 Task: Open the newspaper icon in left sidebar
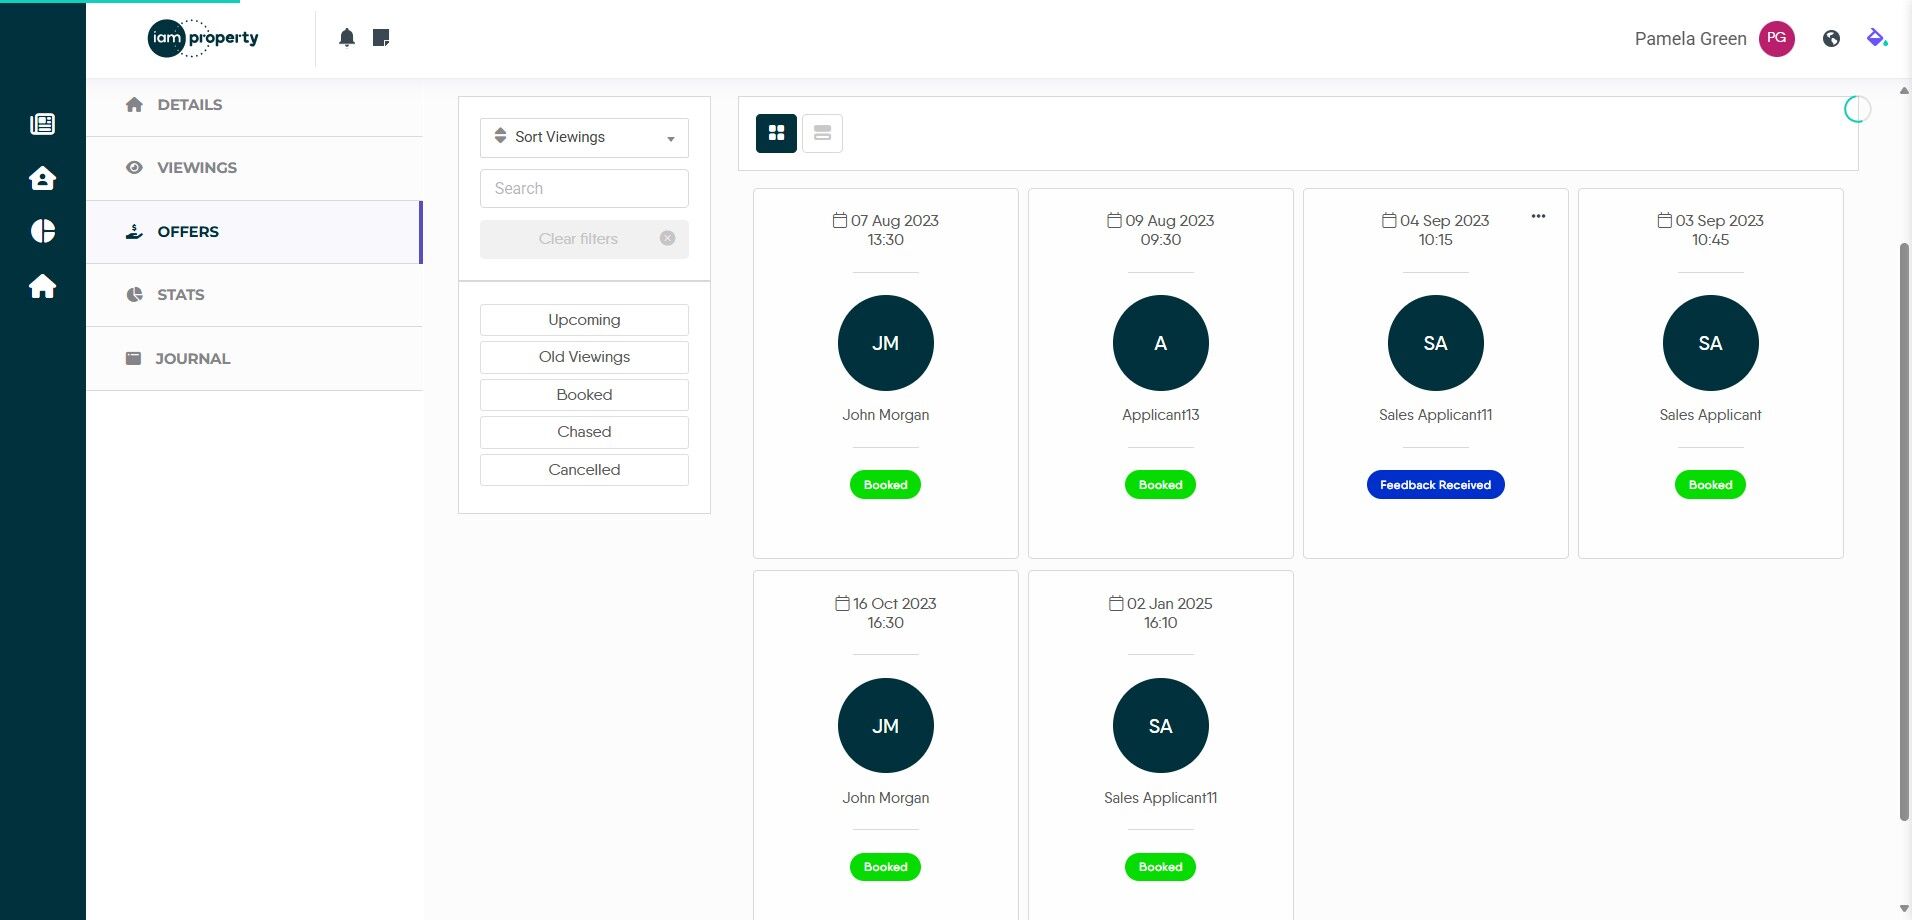point(43,124)
